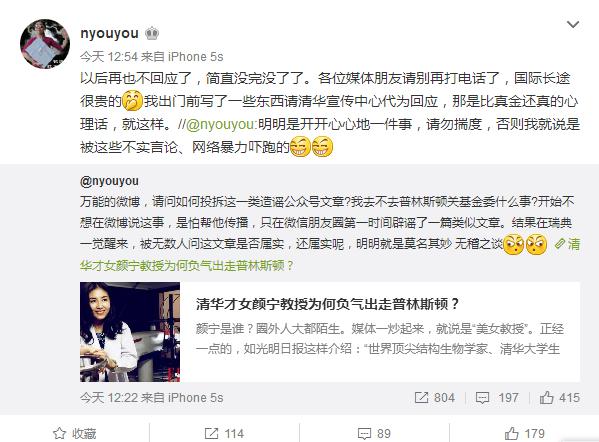Like the quoted post with 415 likes
Image resolution: width=599 pixels, height=442 pixels.
(x=560, y=398)
